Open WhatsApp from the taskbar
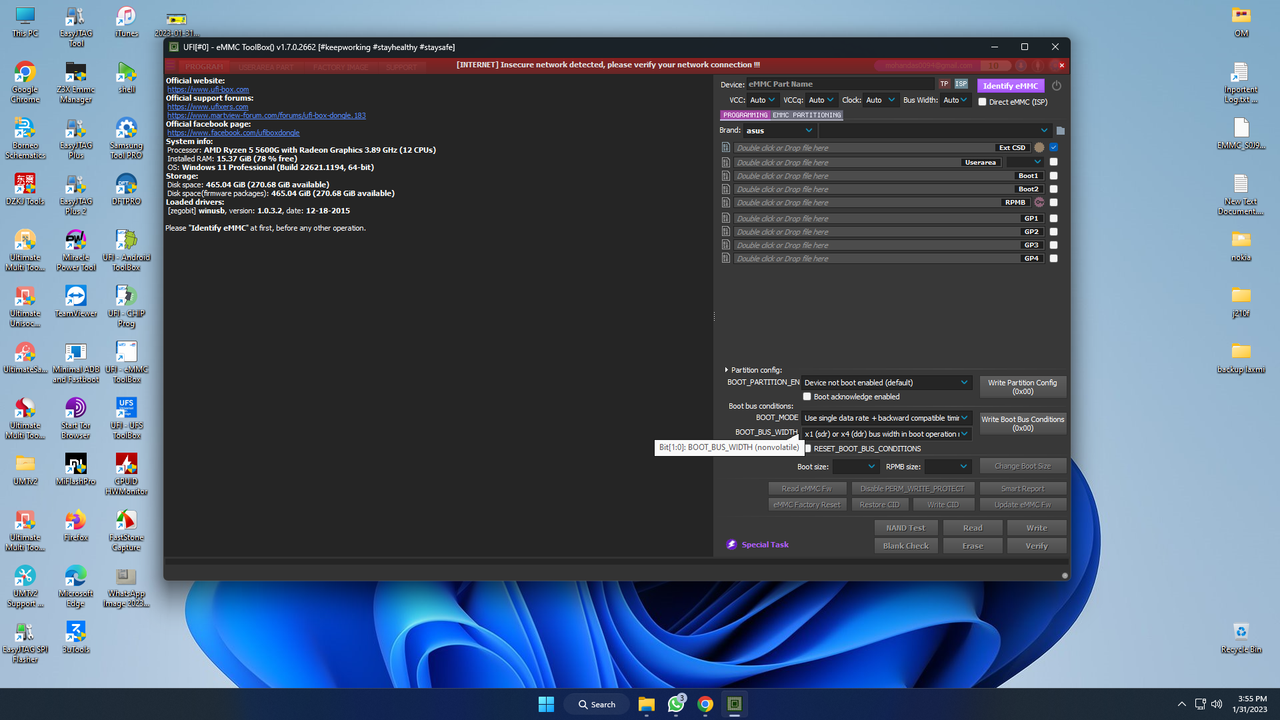This screenshot has height=720, width=1280. [676, 704]
